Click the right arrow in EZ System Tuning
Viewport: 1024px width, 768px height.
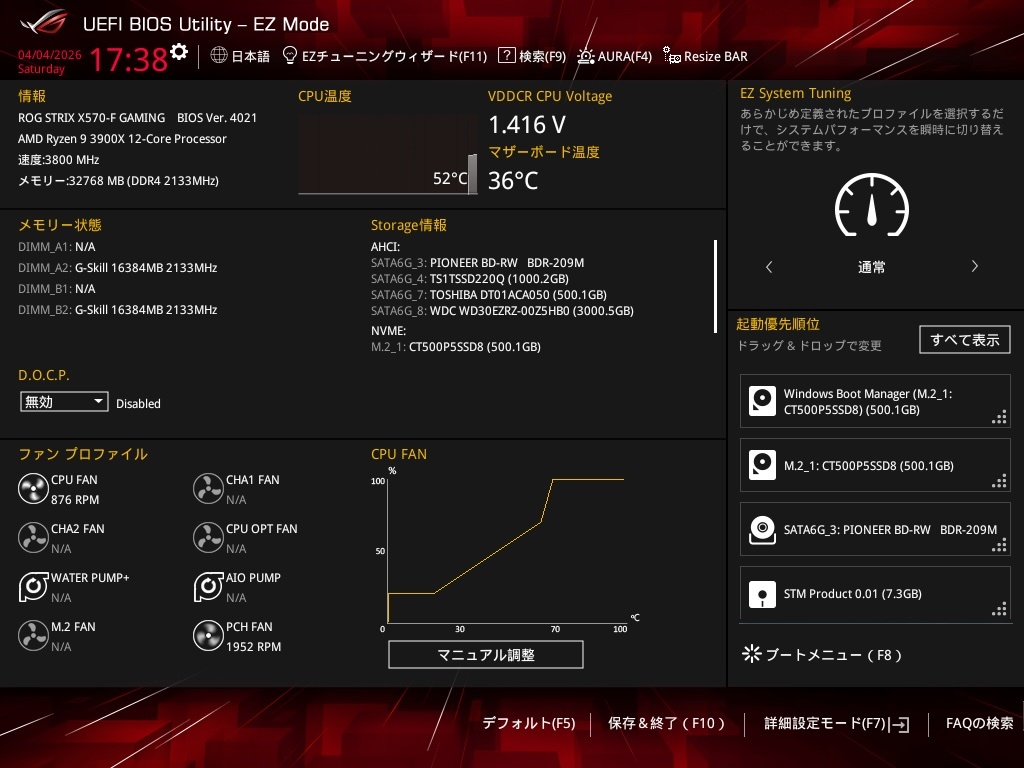pos(974,267)
